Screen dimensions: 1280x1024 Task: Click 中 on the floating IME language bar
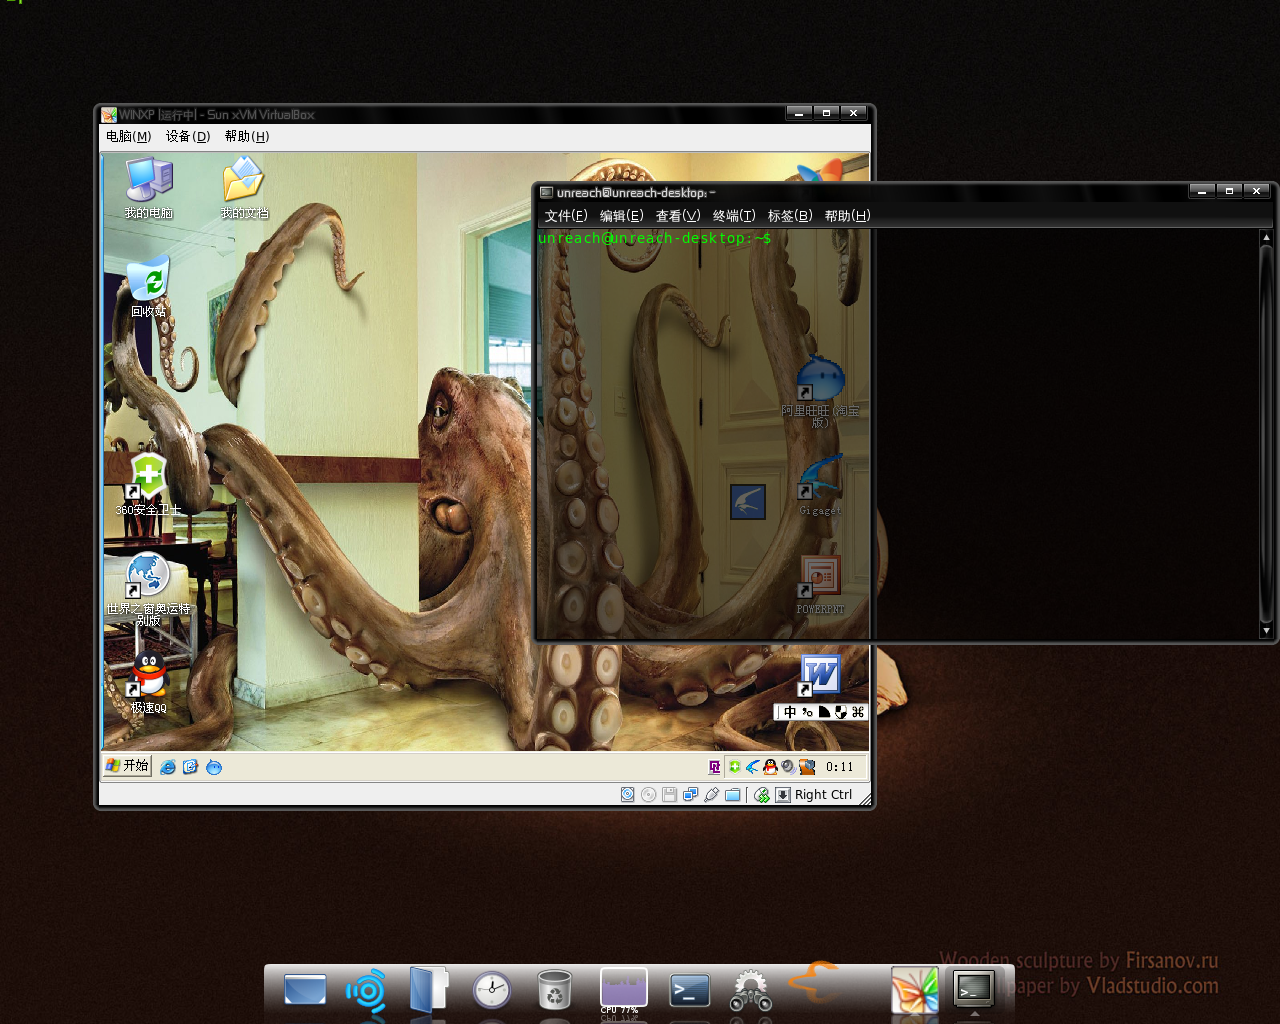point(790,712)
